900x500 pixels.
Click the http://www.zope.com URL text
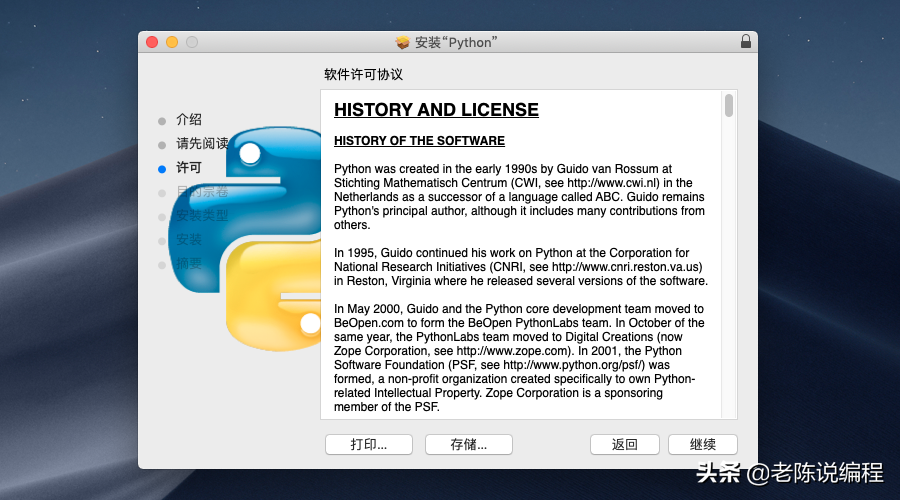pyautogui.click(x=511, y=351)
